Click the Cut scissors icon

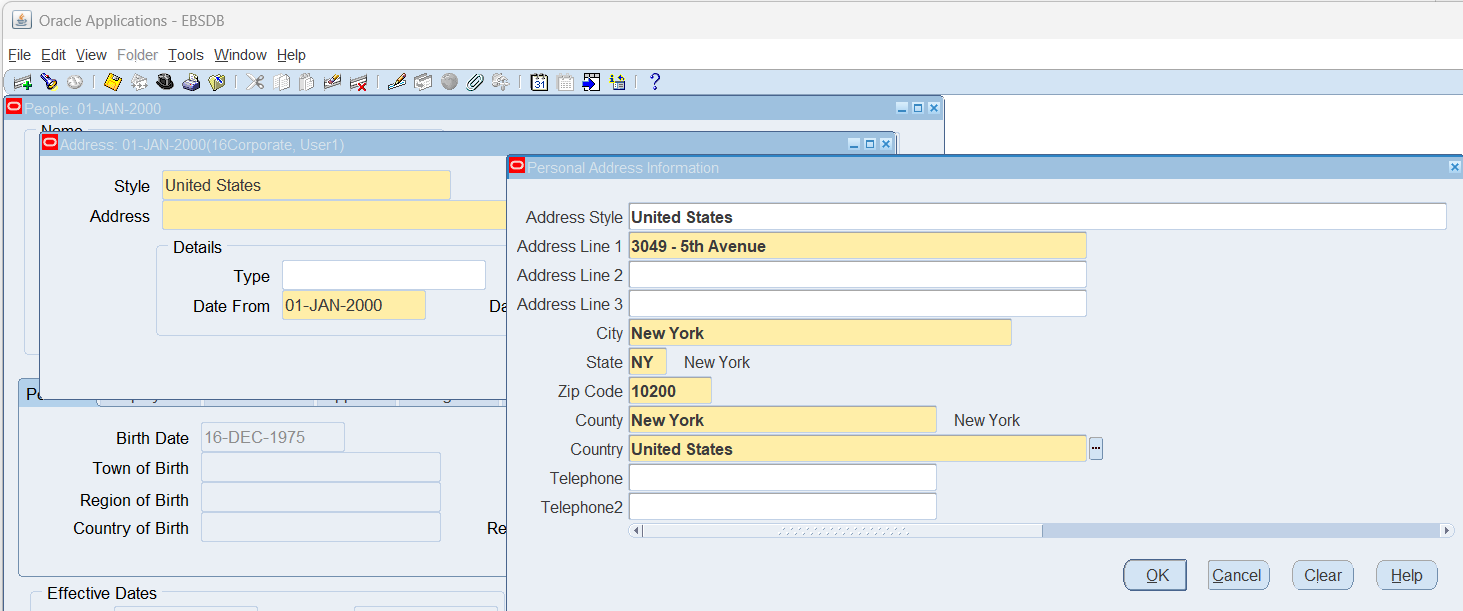(x=256, y=83)
